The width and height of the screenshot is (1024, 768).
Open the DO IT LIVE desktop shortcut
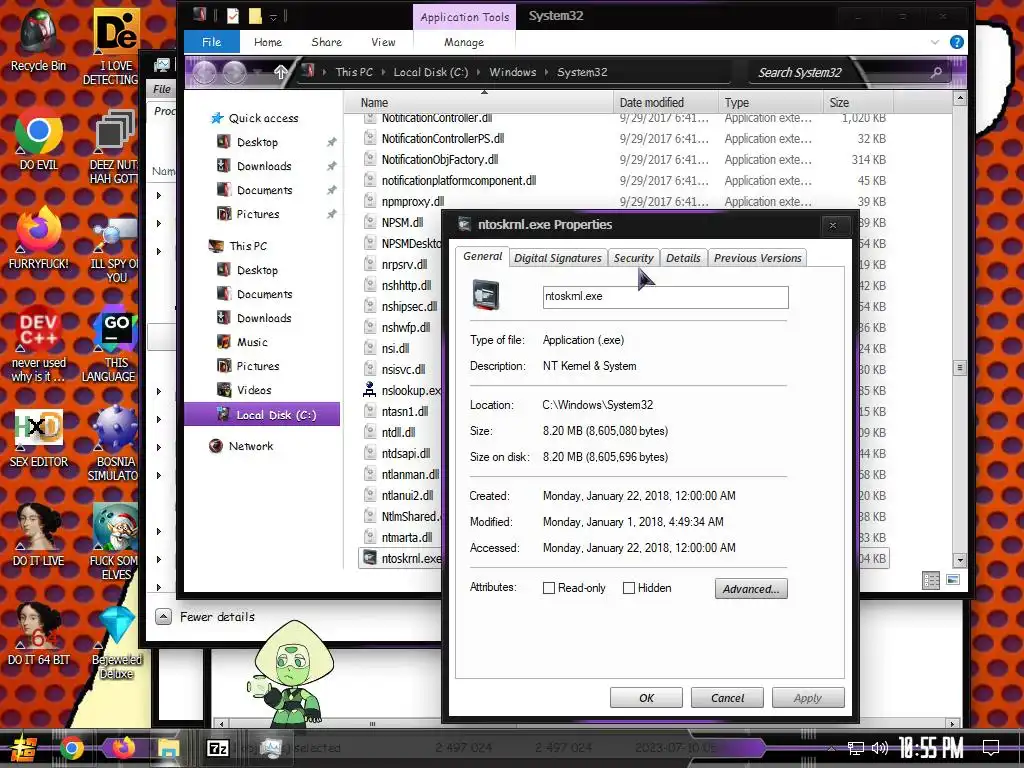(x=38, y=536)
